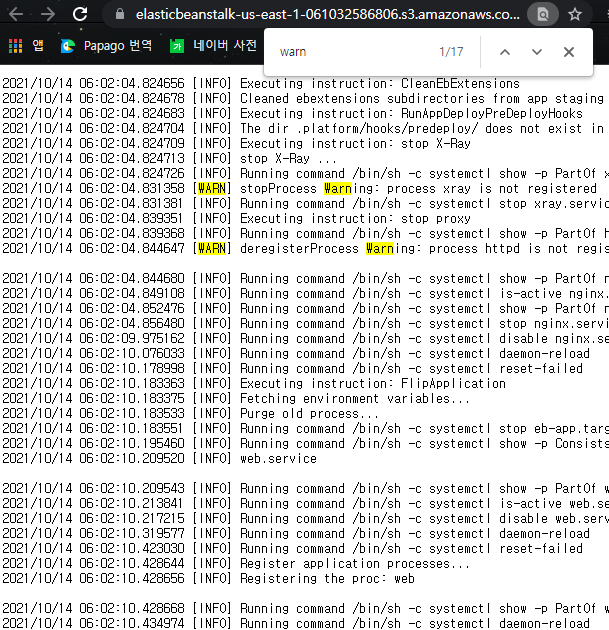
Task: Click the 'web.service' log line
Action: (278, 458)
